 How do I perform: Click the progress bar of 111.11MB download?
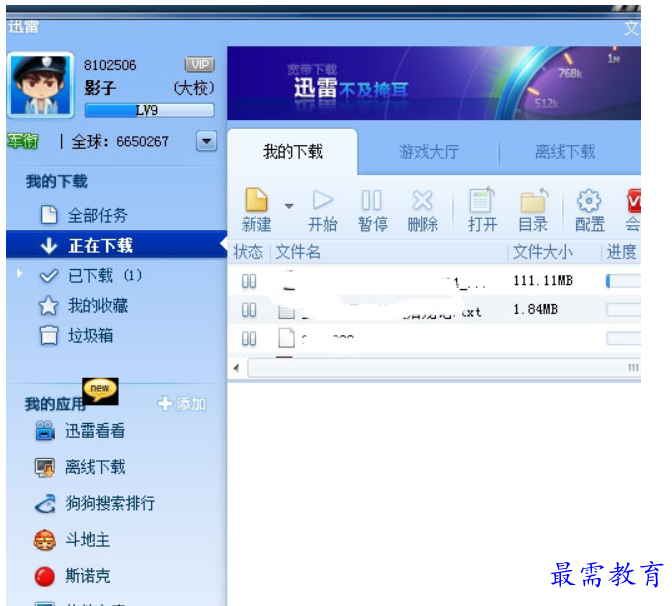pos(623,281)
